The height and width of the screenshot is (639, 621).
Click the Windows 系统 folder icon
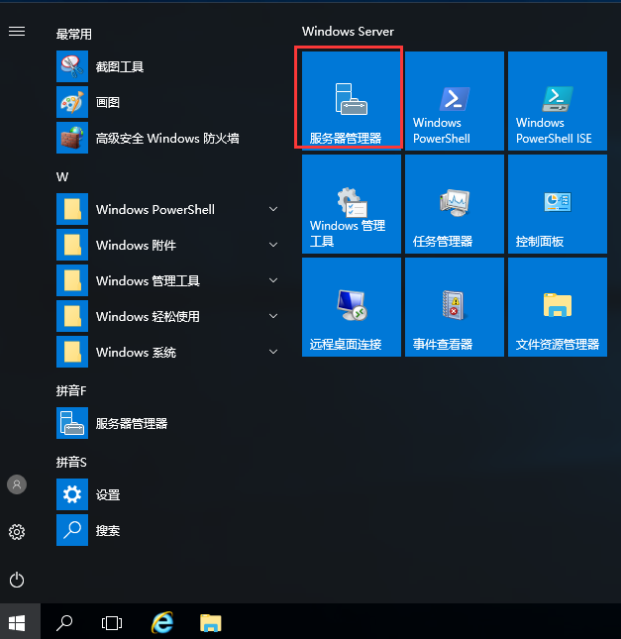coord(72,352)
